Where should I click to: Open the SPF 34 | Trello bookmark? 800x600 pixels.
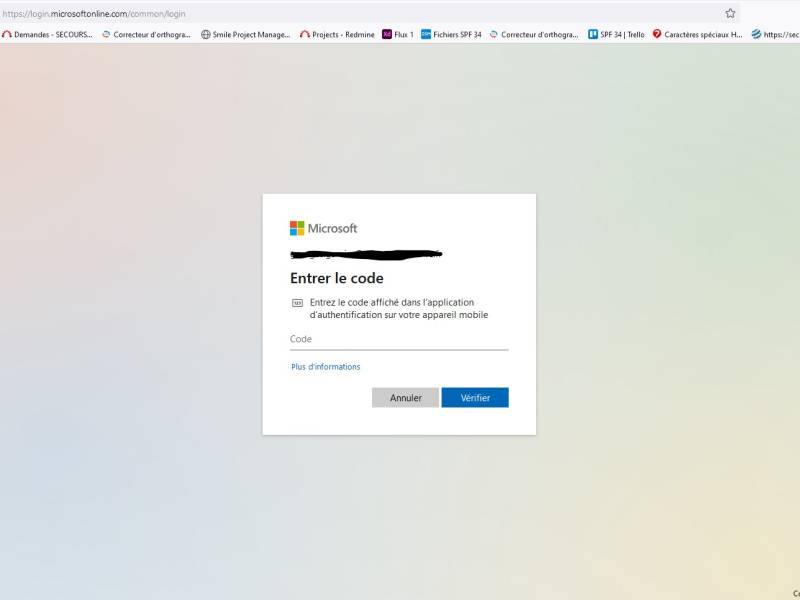[x=616, y=35]
